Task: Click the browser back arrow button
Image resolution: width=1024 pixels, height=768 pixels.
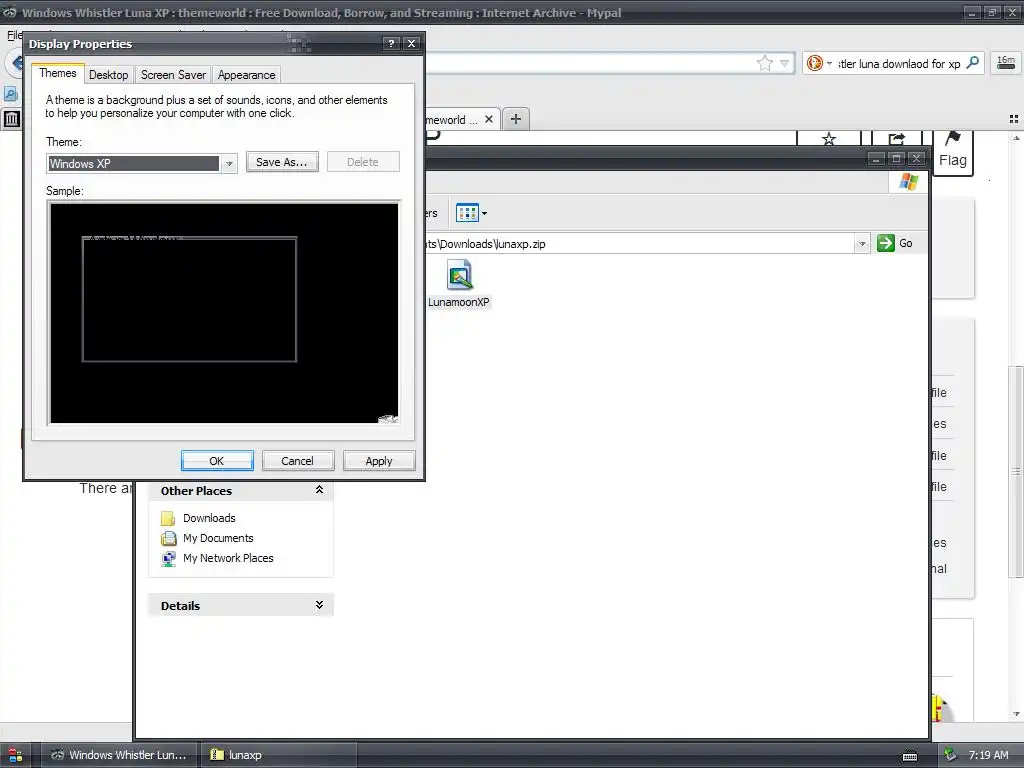Action: (x=16, y=63)
